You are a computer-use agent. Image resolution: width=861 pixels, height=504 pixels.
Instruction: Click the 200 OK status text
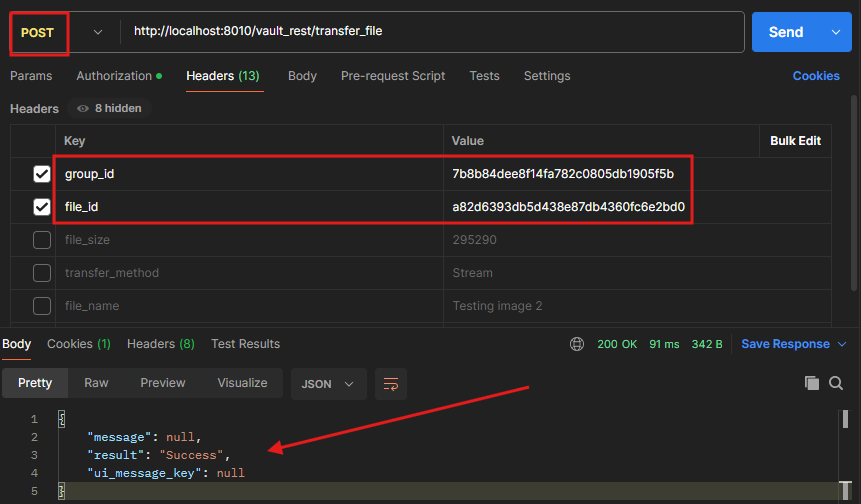[x=617, y=344]
